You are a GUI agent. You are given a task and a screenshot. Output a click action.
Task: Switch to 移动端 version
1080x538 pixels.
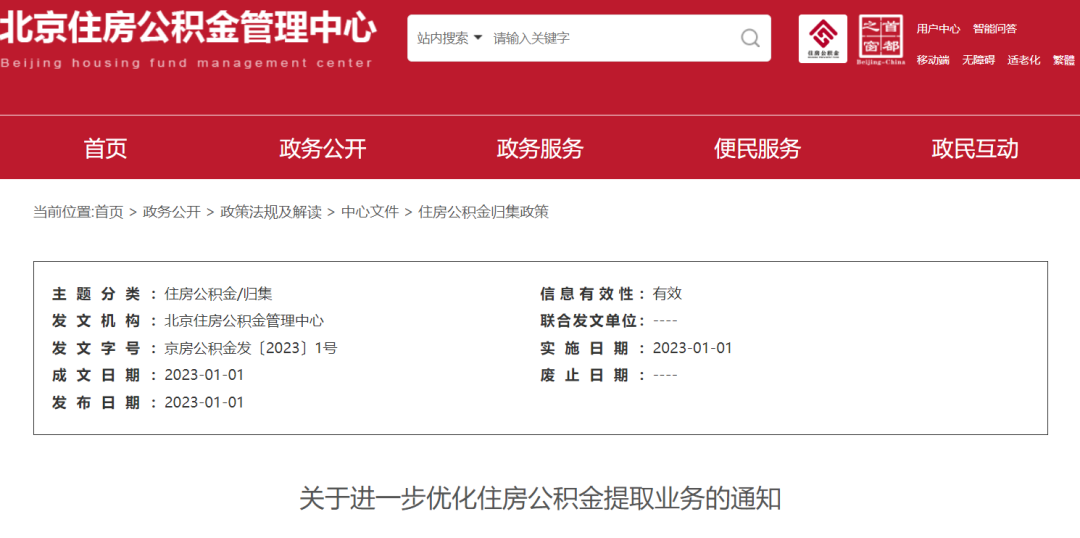(x=933, y=60)
